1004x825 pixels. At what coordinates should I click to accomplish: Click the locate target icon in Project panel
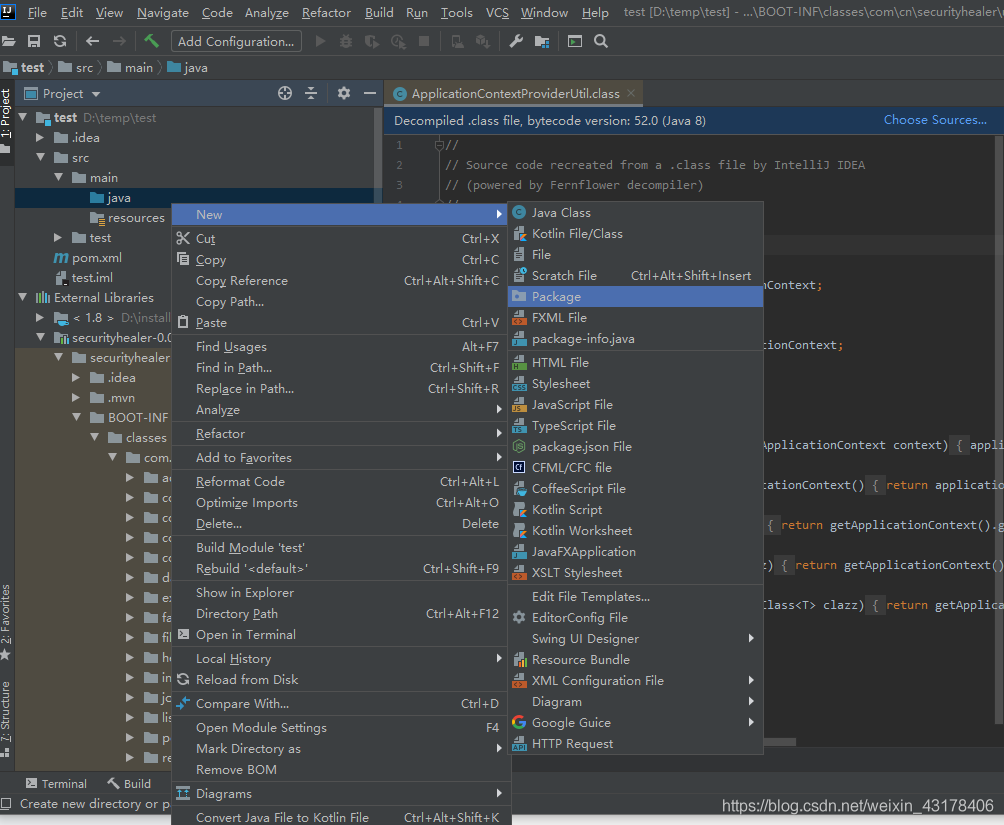(x=285, y=94)
